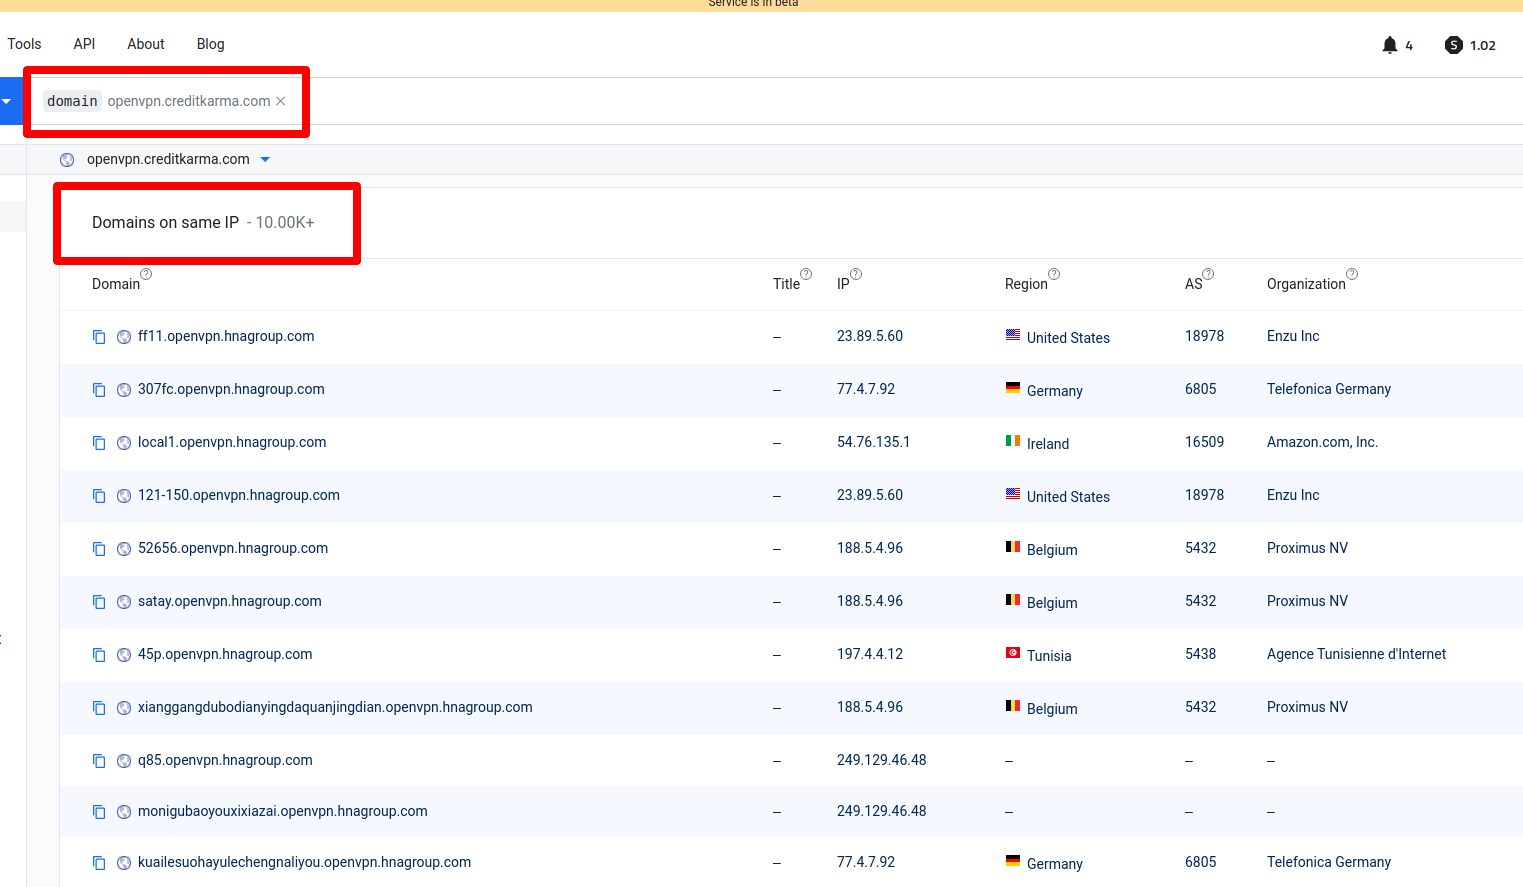Open the Tools menu

(x=24, y=44)
